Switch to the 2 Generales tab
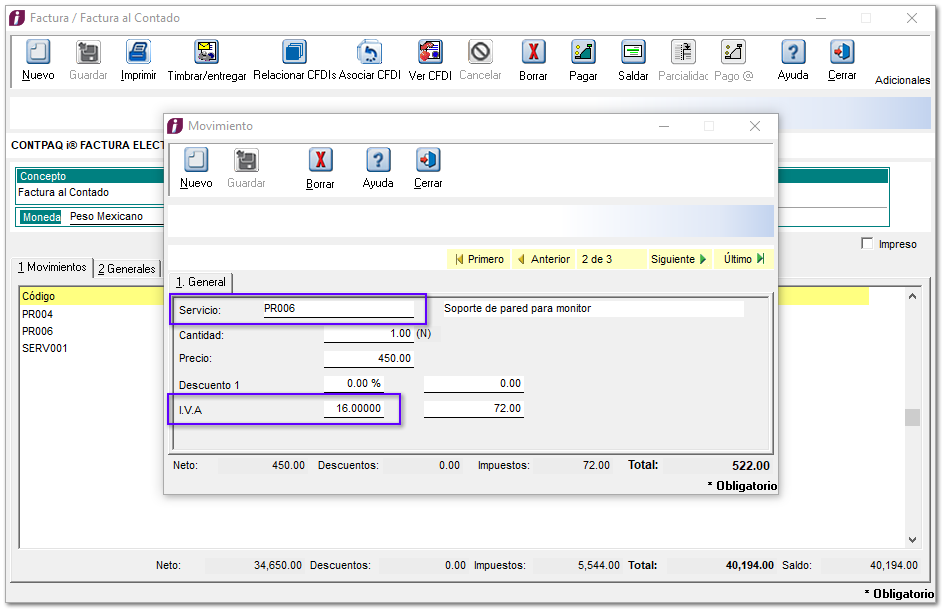The height and width of the screenshot is (612, 945). click(126, 268)
